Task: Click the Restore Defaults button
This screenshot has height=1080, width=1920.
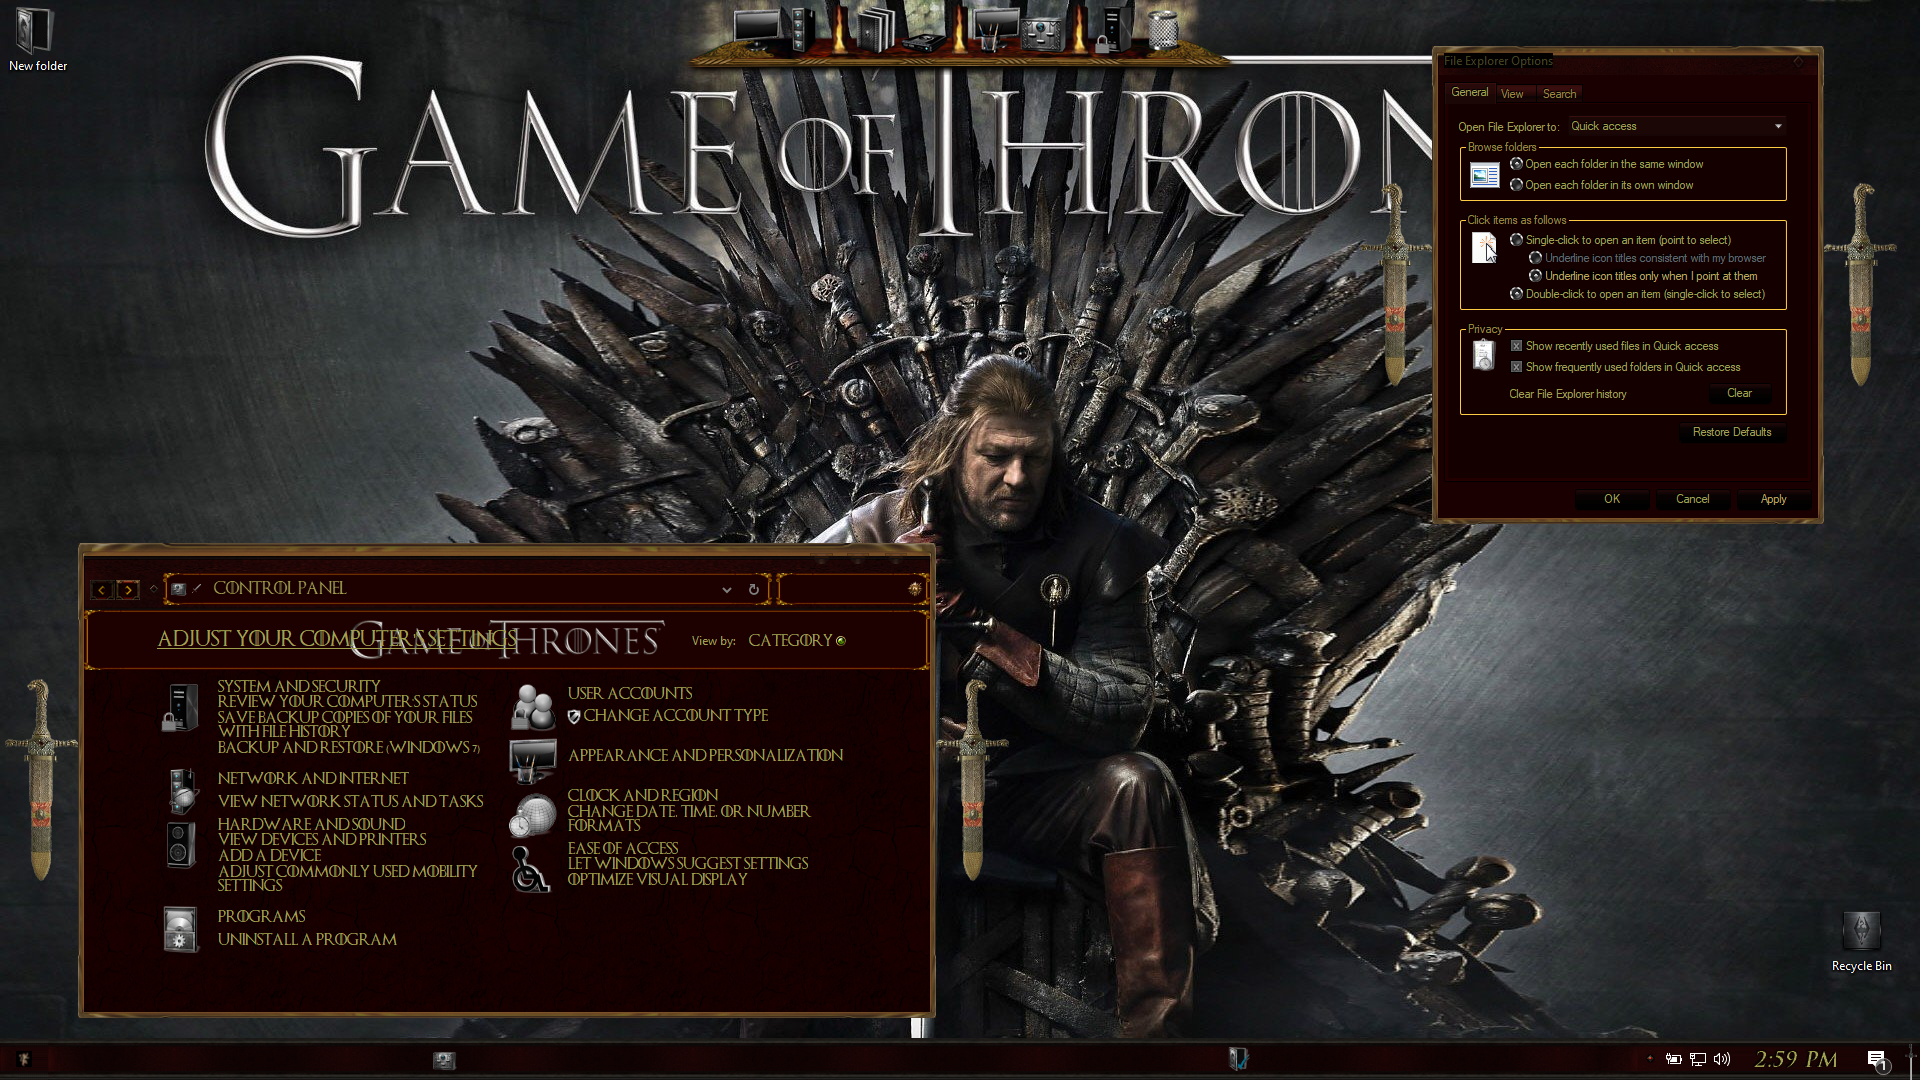Action: coord(1731,432)
